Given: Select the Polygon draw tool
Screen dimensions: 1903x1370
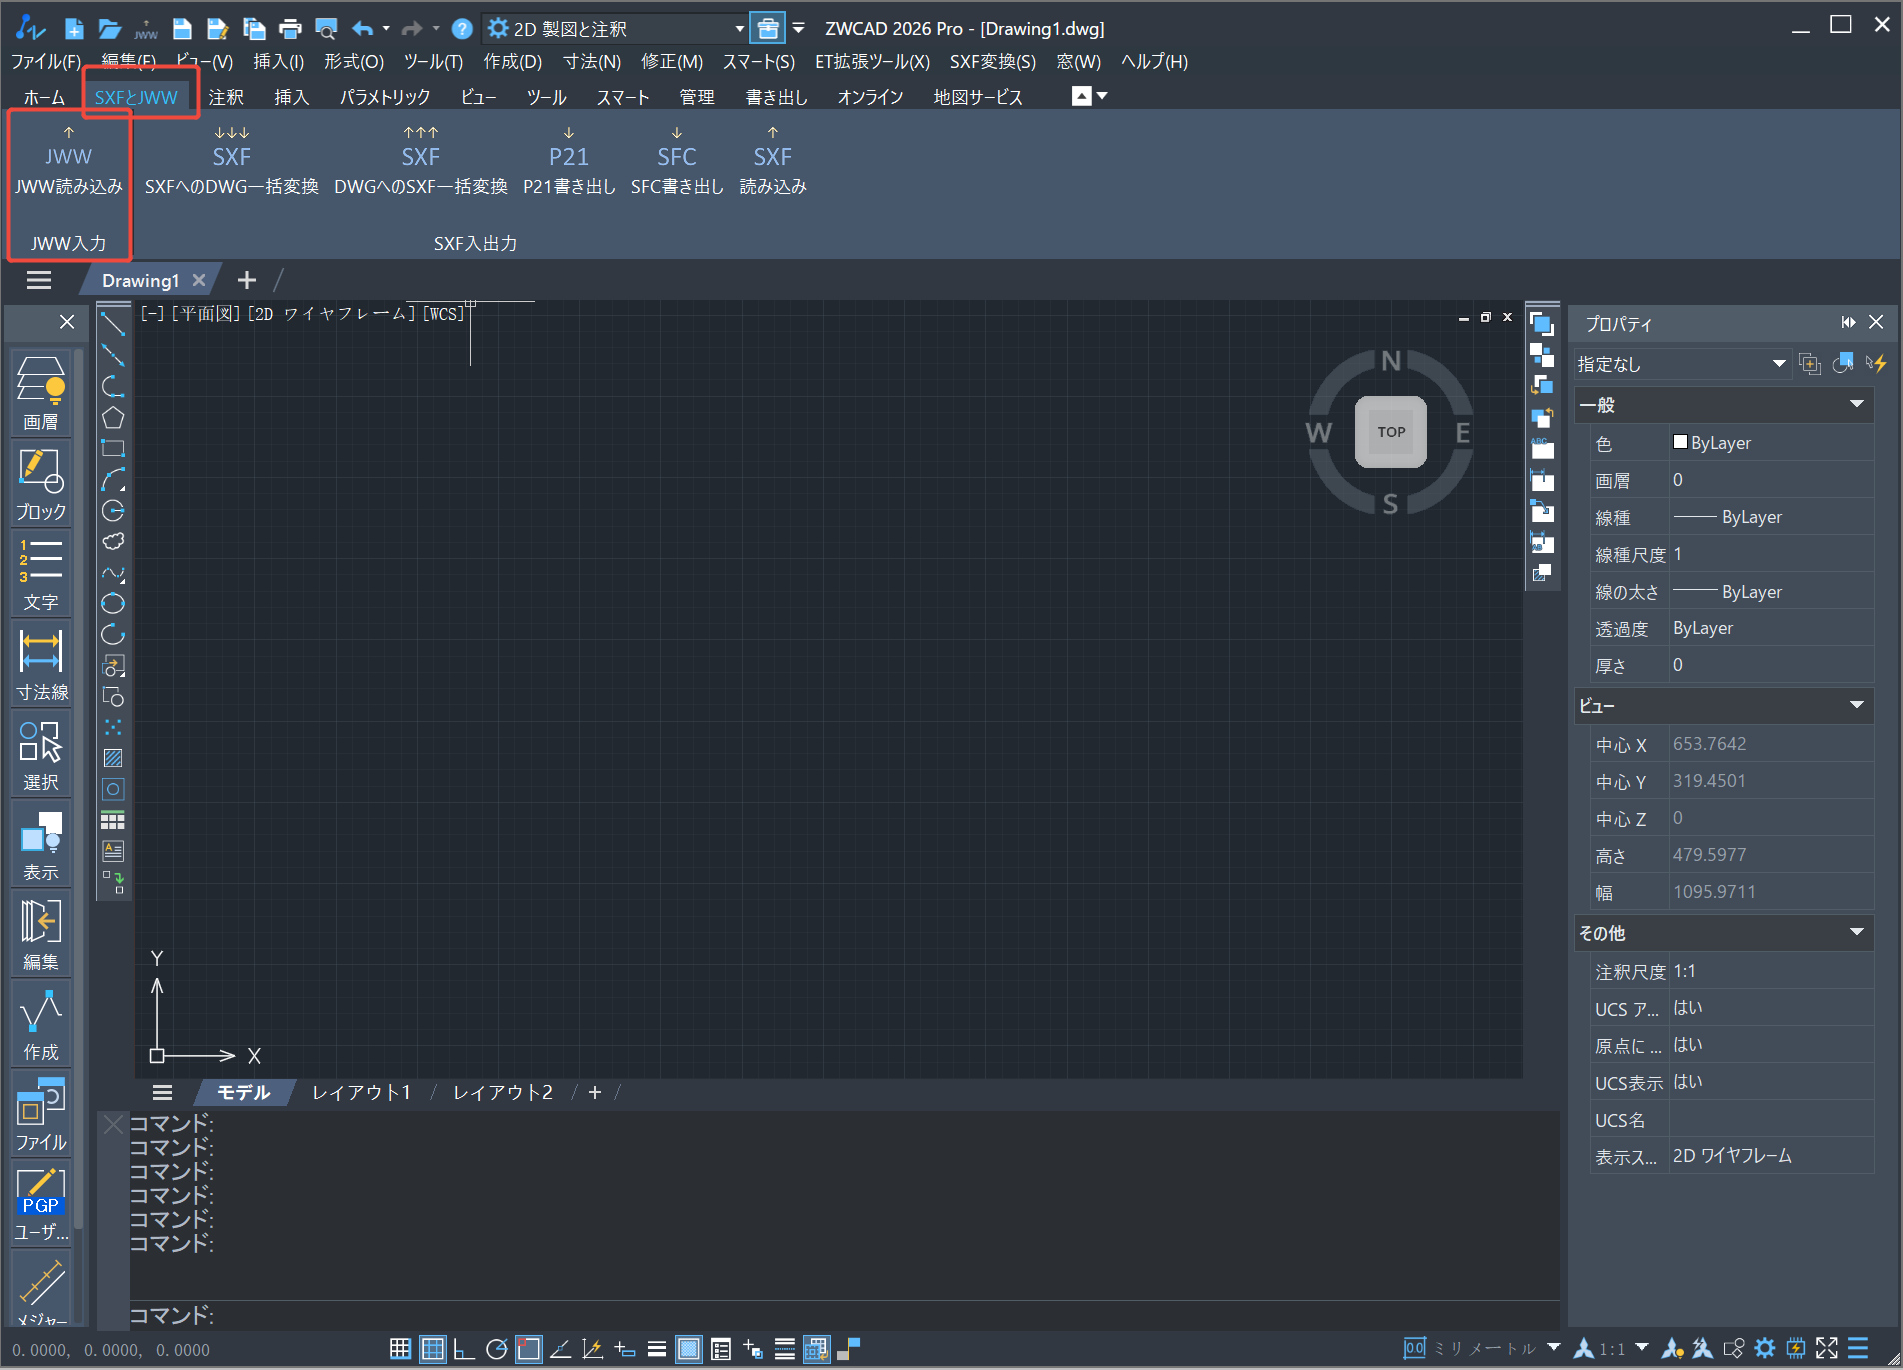Looking at the screenshot, I should tap(113, 418).
